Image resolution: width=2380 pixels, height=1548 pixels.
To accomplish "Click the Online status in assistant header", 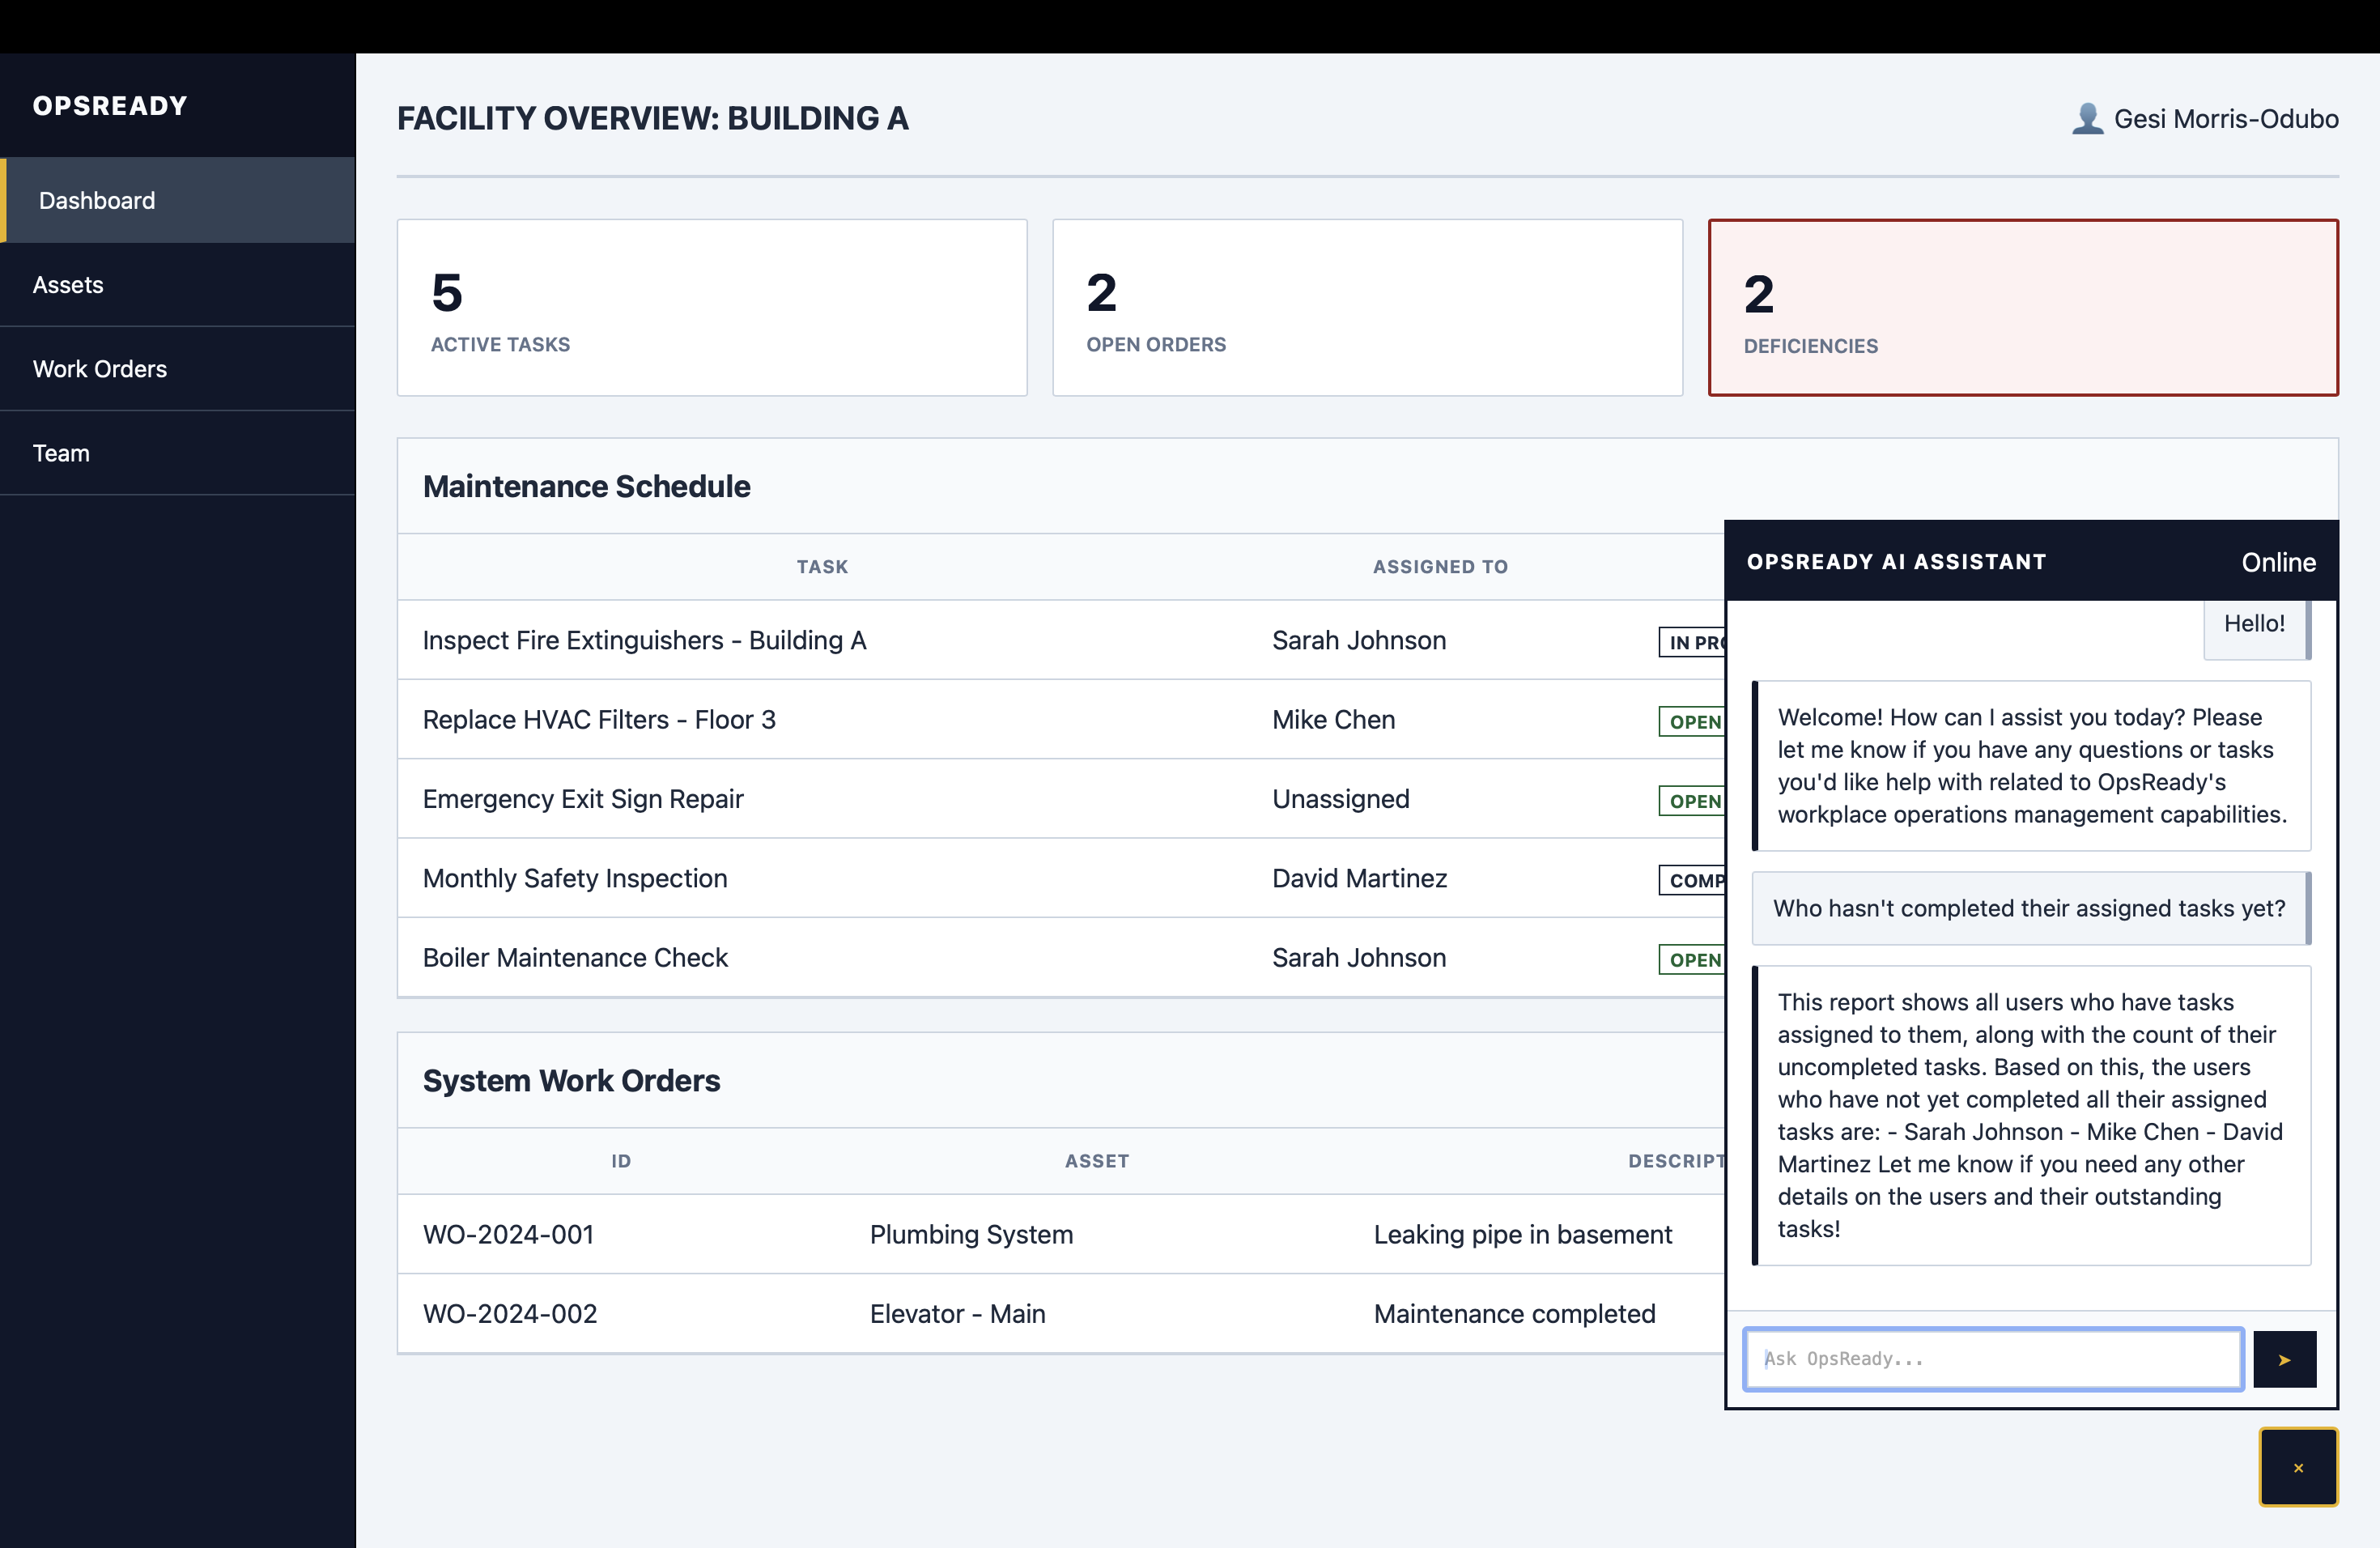I will click(2277, 562).
